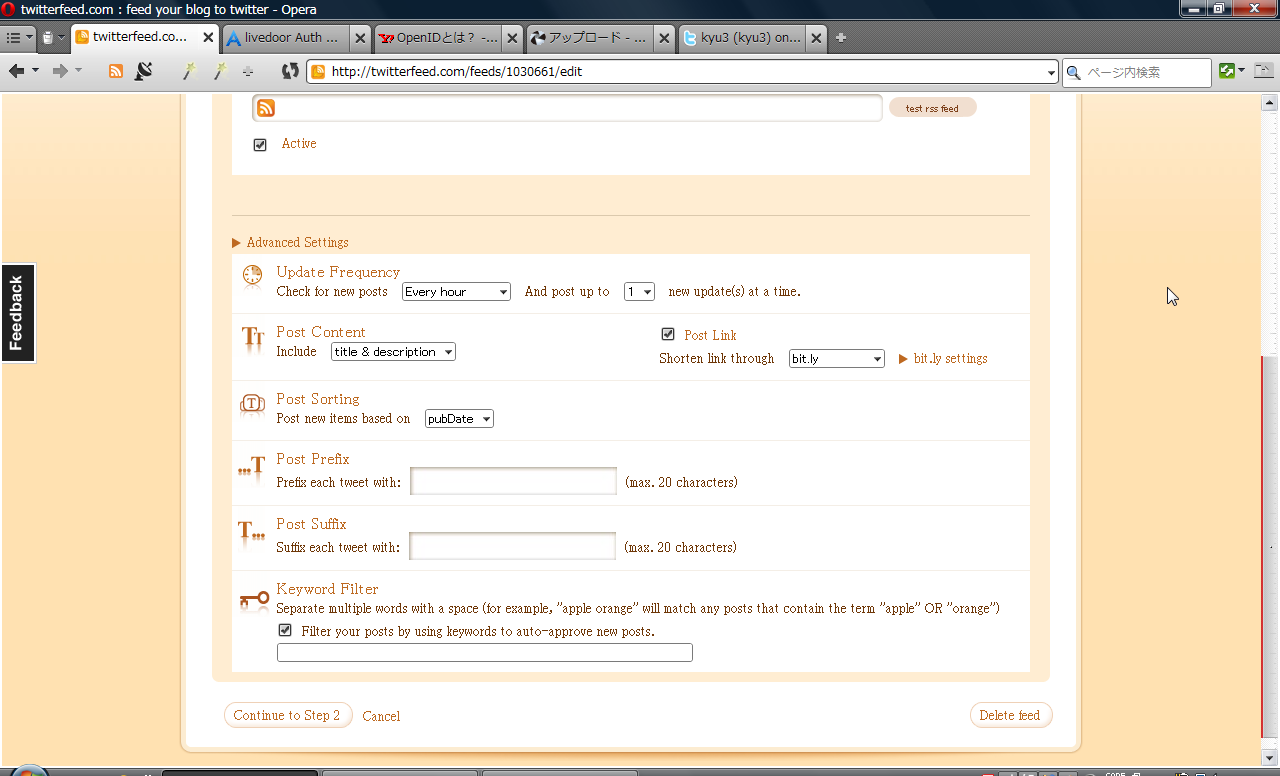
Task: Click the test rss feed button
Action: pos(932,108)
